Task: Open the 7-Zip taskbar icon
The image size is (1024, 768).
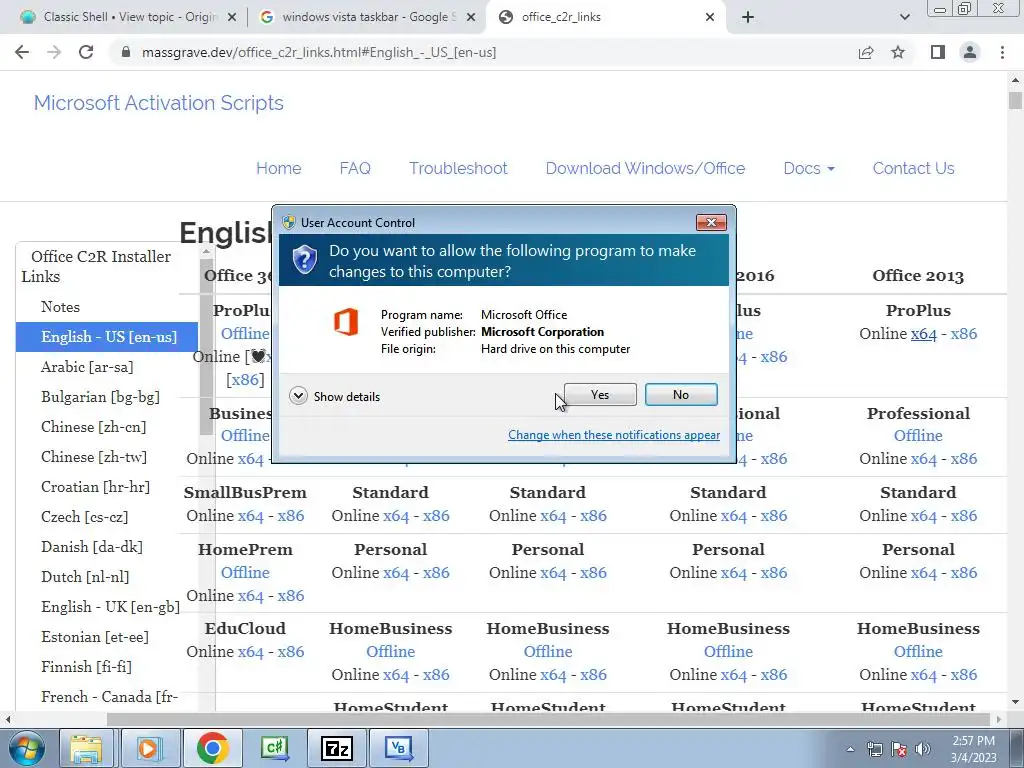Action: click(x=337, y=748)
